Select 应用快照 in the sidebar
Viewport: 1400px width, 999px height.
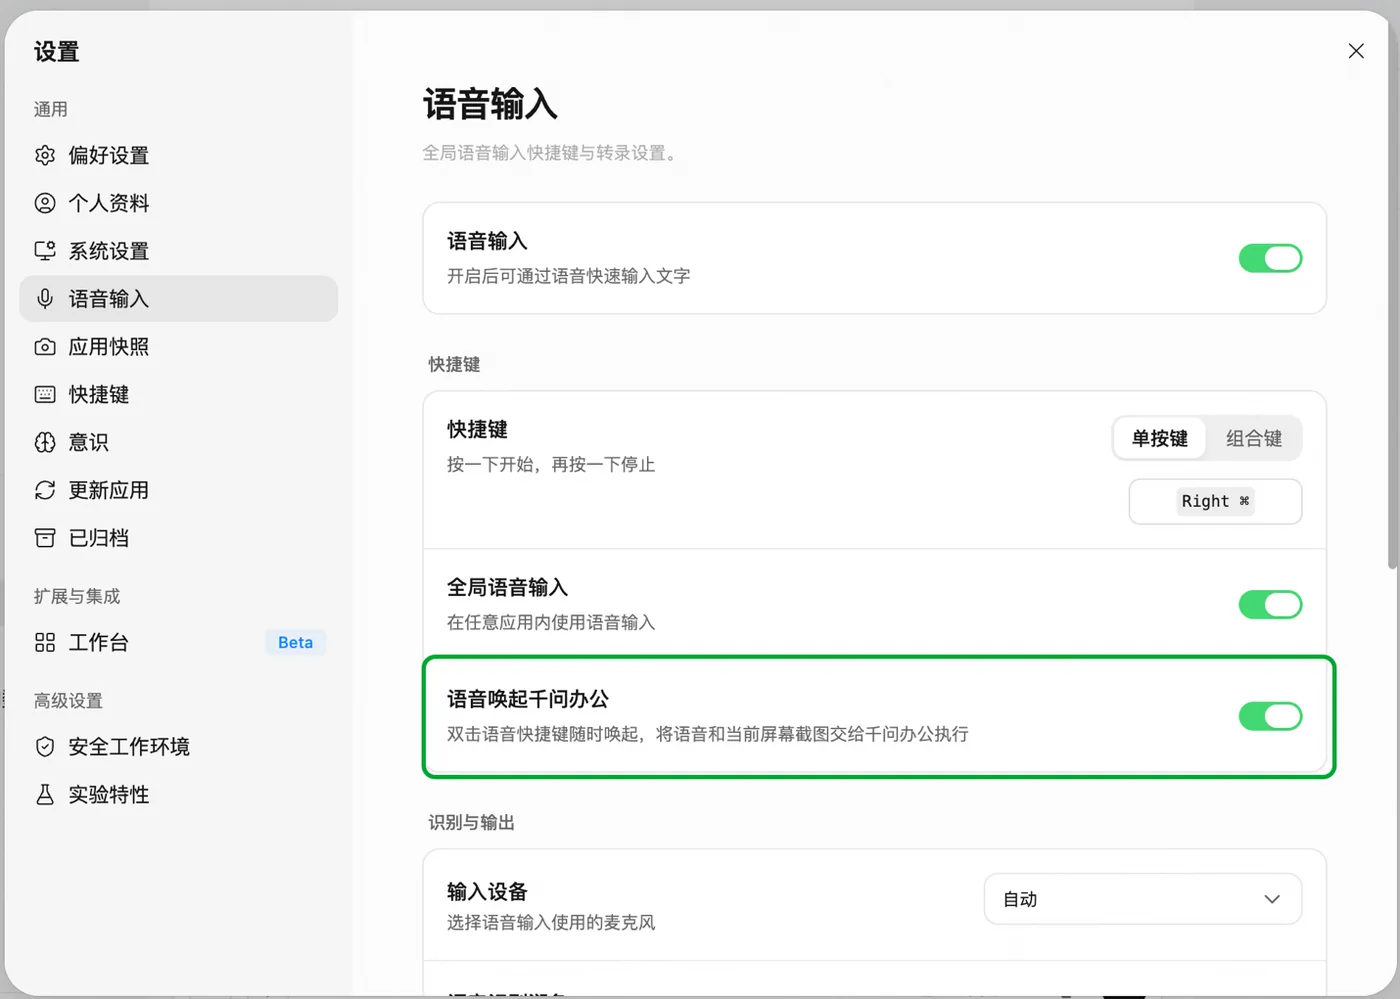[x=178, y=347]
